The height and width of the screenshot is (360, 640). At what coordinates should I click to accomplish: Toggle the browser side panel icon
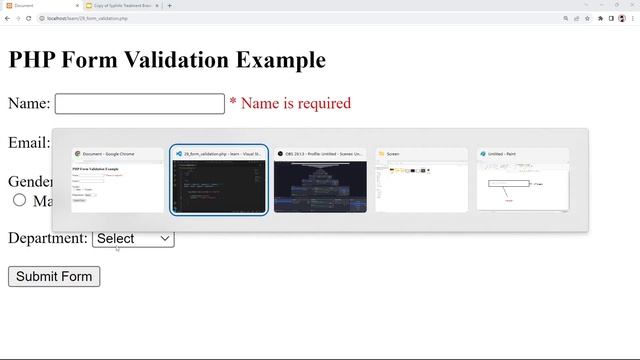[611, 18]
